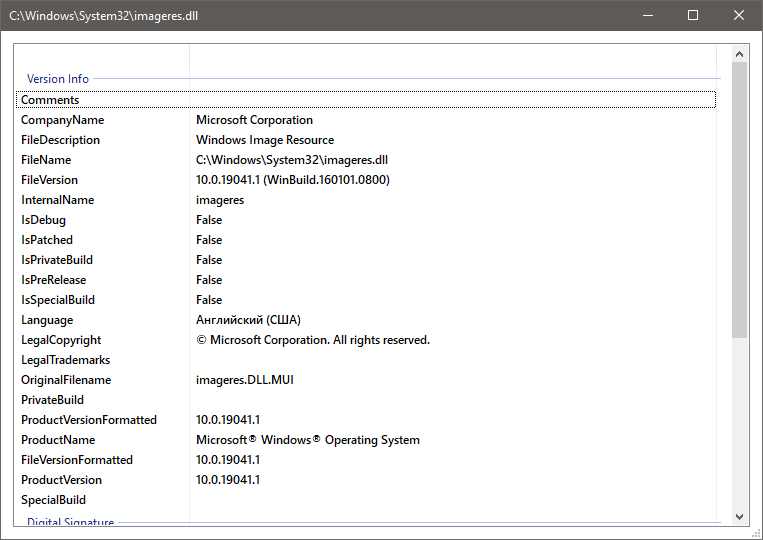
Task: Click the imageres value
Action: [220, 200]
